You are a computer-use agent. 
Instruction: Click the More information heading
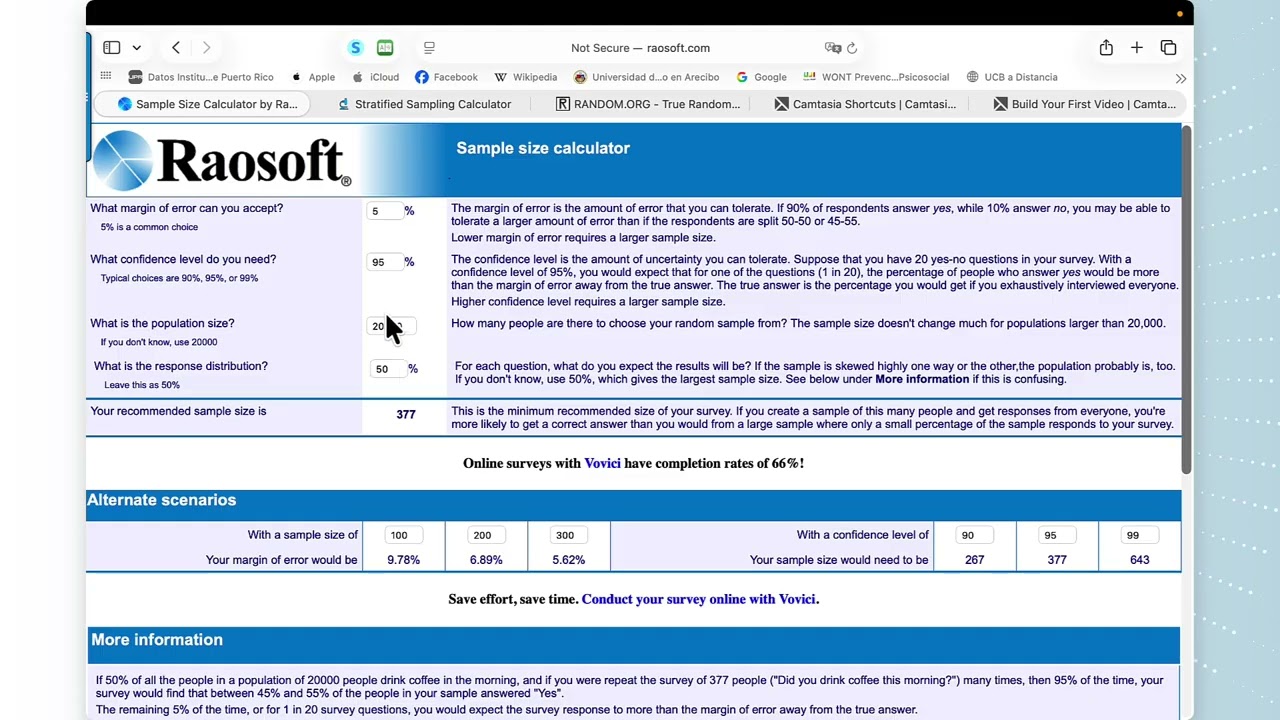click(157, 640)
